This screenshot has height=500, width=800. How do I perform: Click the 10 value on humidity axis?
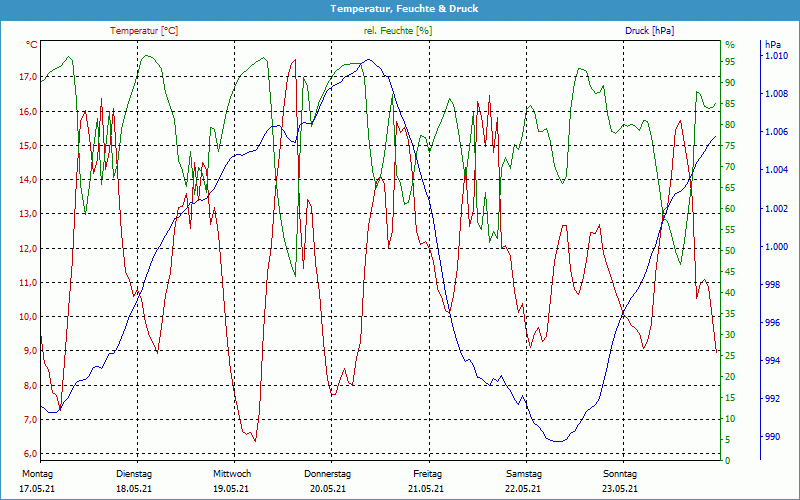click(x=730, y=419)
